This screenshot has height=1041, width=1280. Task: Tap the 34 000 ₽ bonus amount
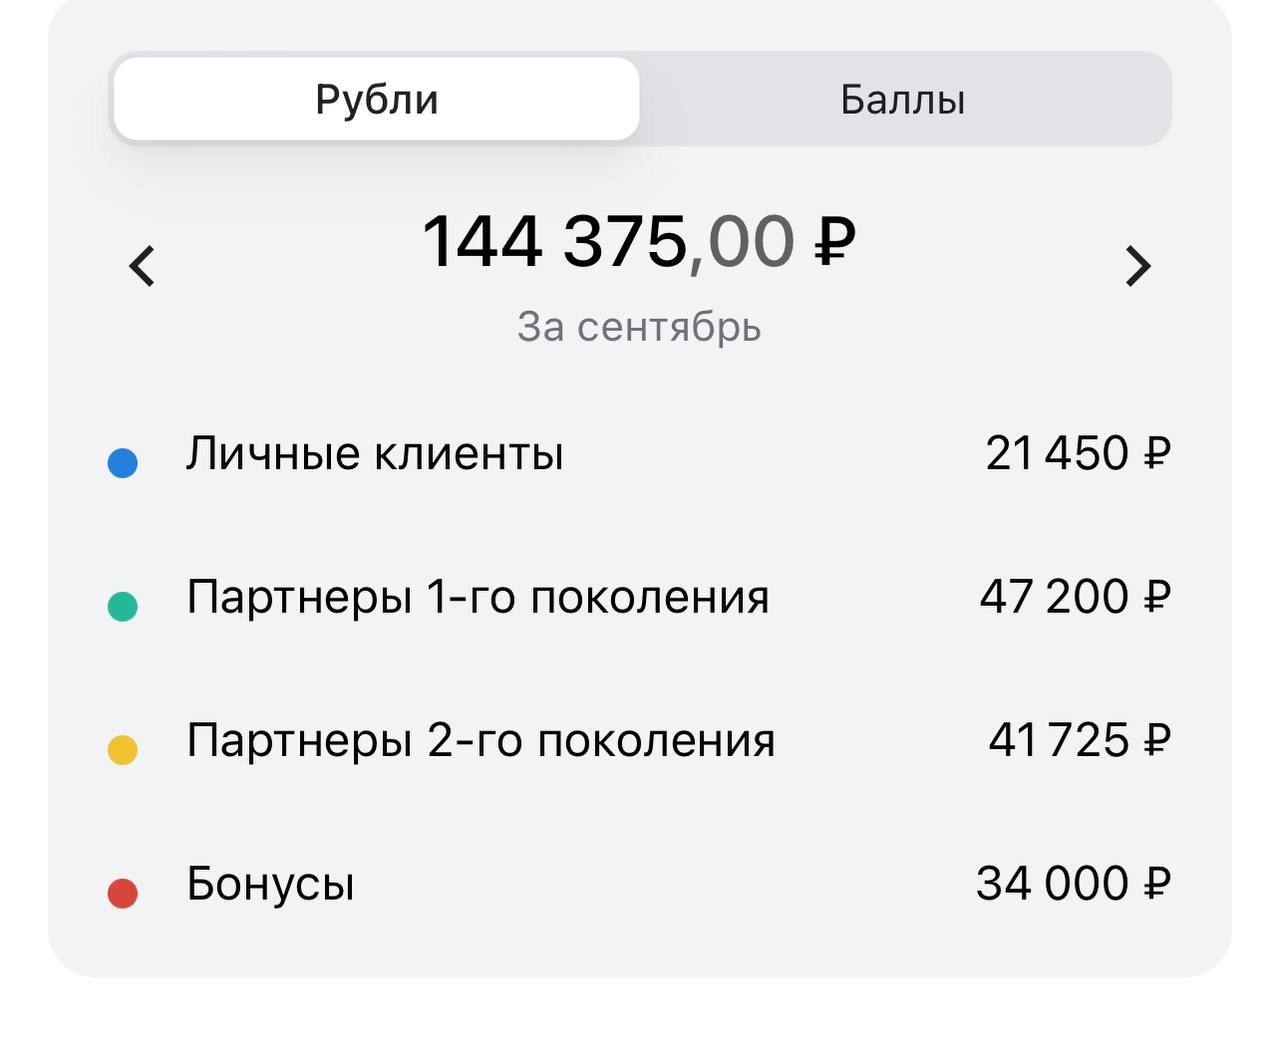(1073, 884)
